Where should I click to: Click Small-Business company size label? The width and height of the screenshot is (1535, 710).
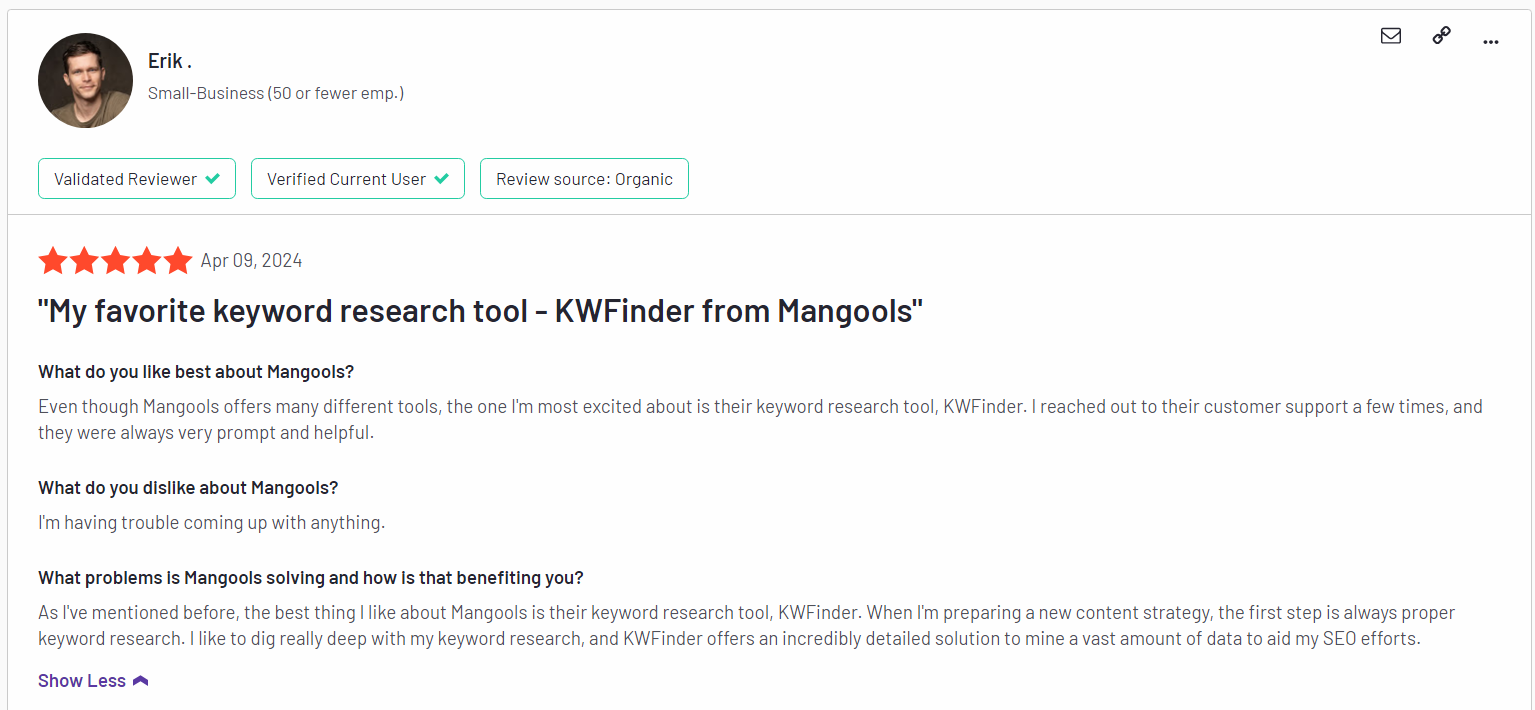276,93
